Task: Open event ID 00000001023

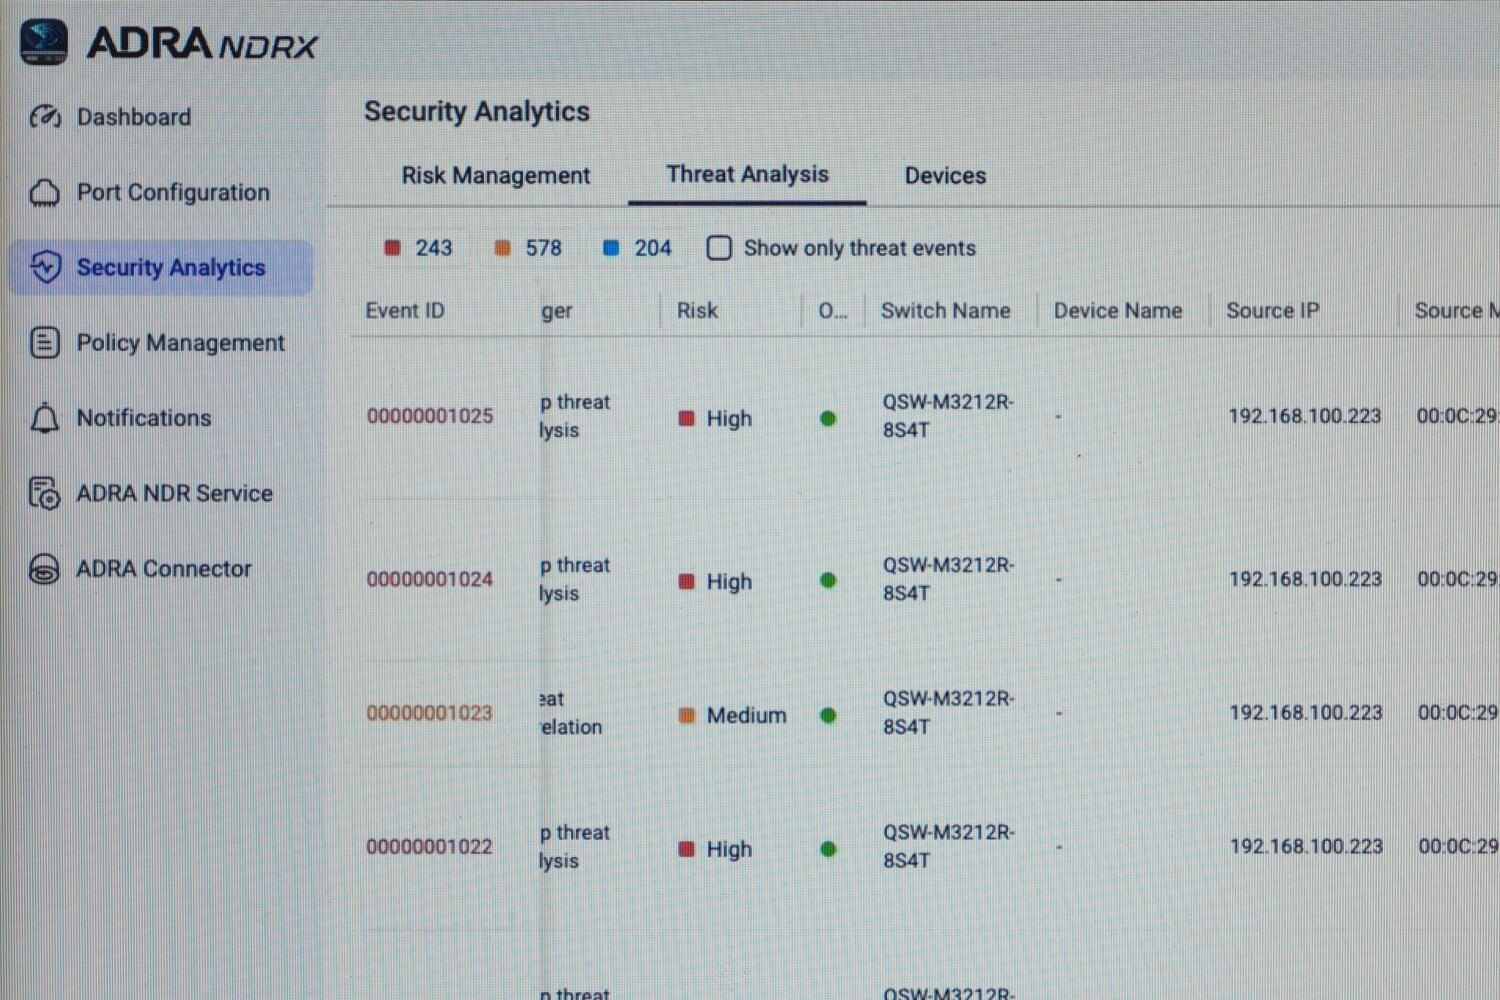Action: pos(430,713)
